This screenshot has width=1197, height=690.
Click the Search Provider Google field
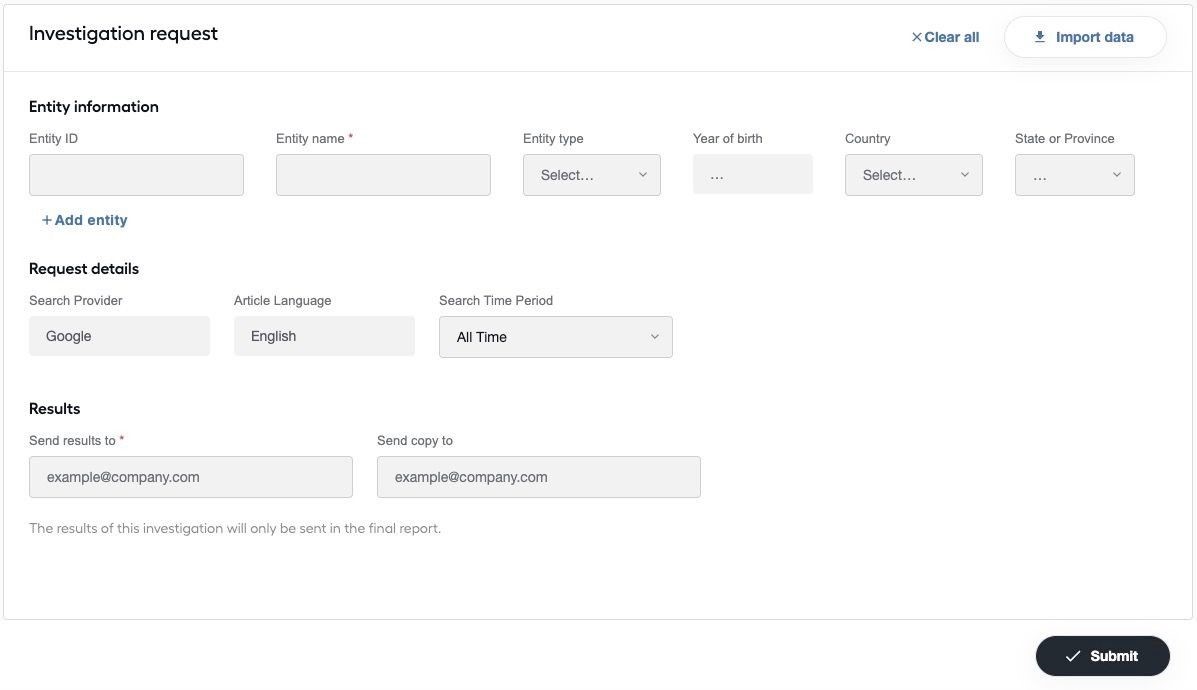(119, 336)
